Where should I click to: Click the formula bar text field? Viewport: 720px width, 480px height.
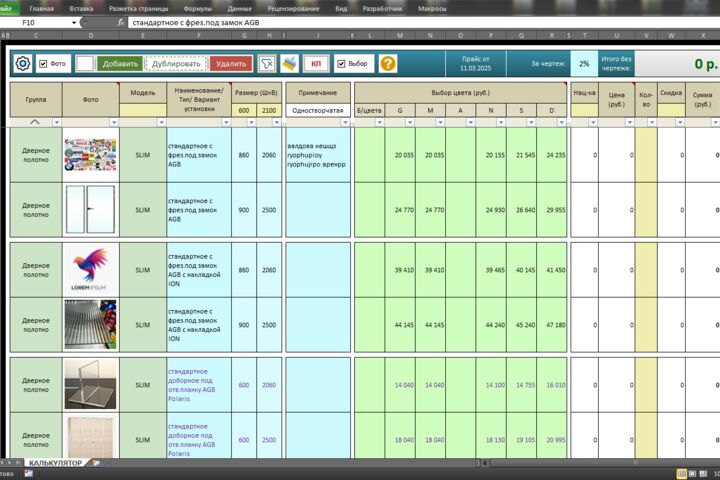tap(422, 23)
